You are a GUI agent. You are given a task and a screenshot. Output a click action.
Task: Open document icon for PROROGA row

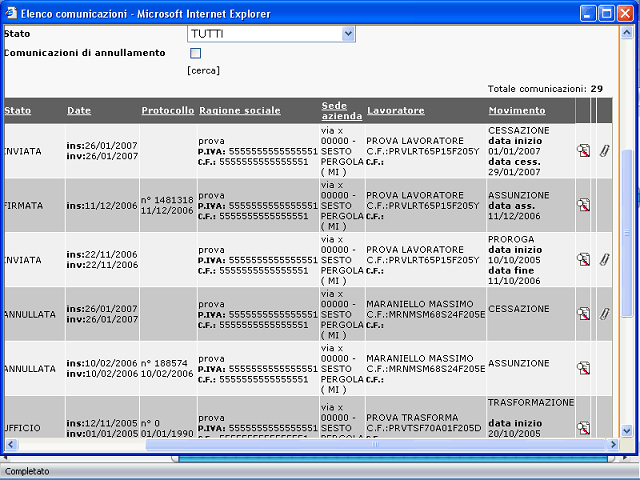[583, 259]
